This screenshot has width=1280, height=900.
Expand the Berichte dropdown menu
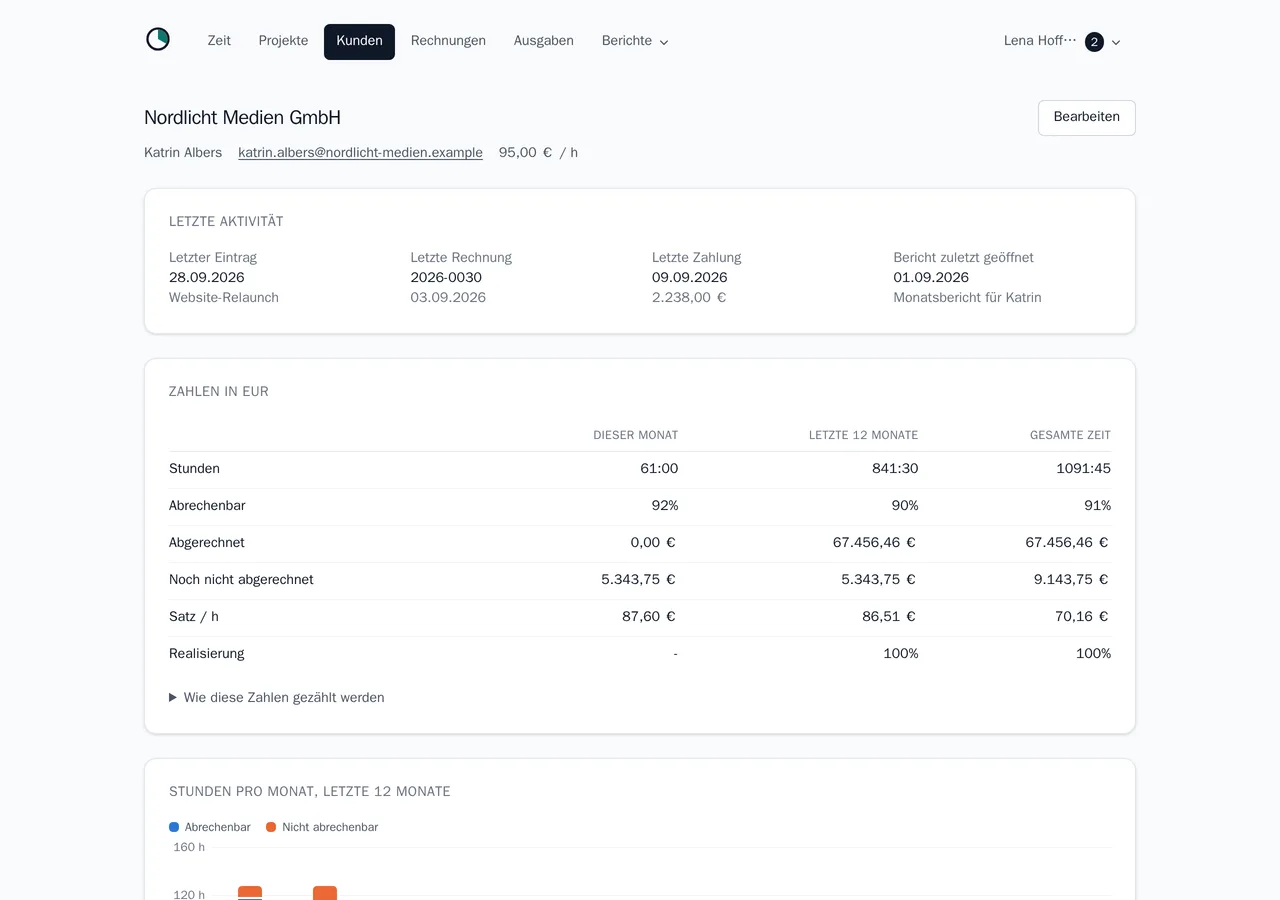click(635, 41)
